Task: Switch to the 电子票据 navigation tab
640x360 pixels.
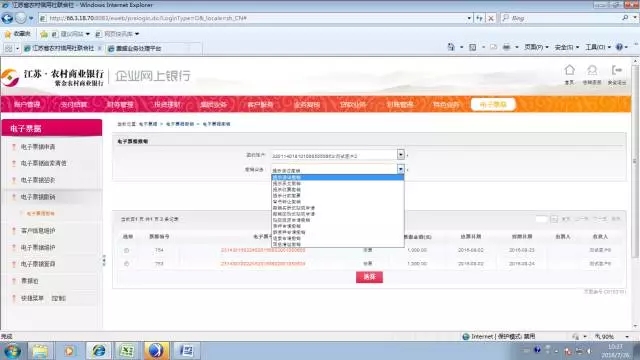Action: (493, 104)
